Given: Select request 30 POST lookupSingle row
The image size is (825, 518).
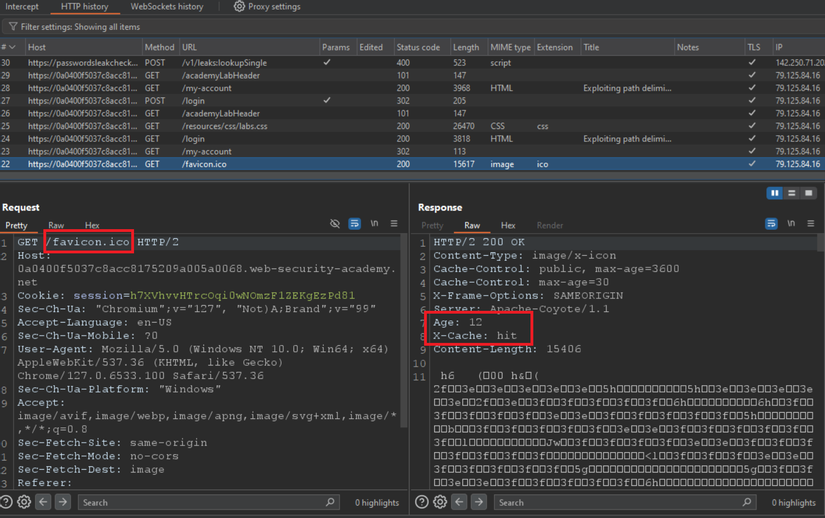Looking at the screenshot, I should point(412,63).
